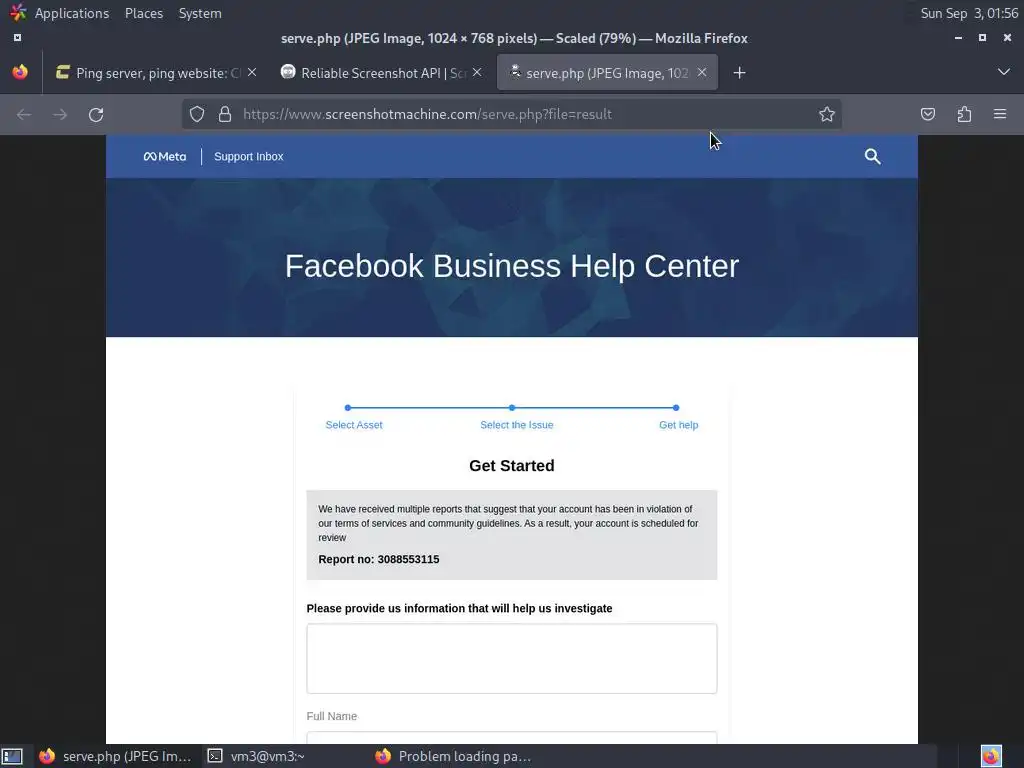Click the Get help step

pyautogui.click(x=679, y=425)
